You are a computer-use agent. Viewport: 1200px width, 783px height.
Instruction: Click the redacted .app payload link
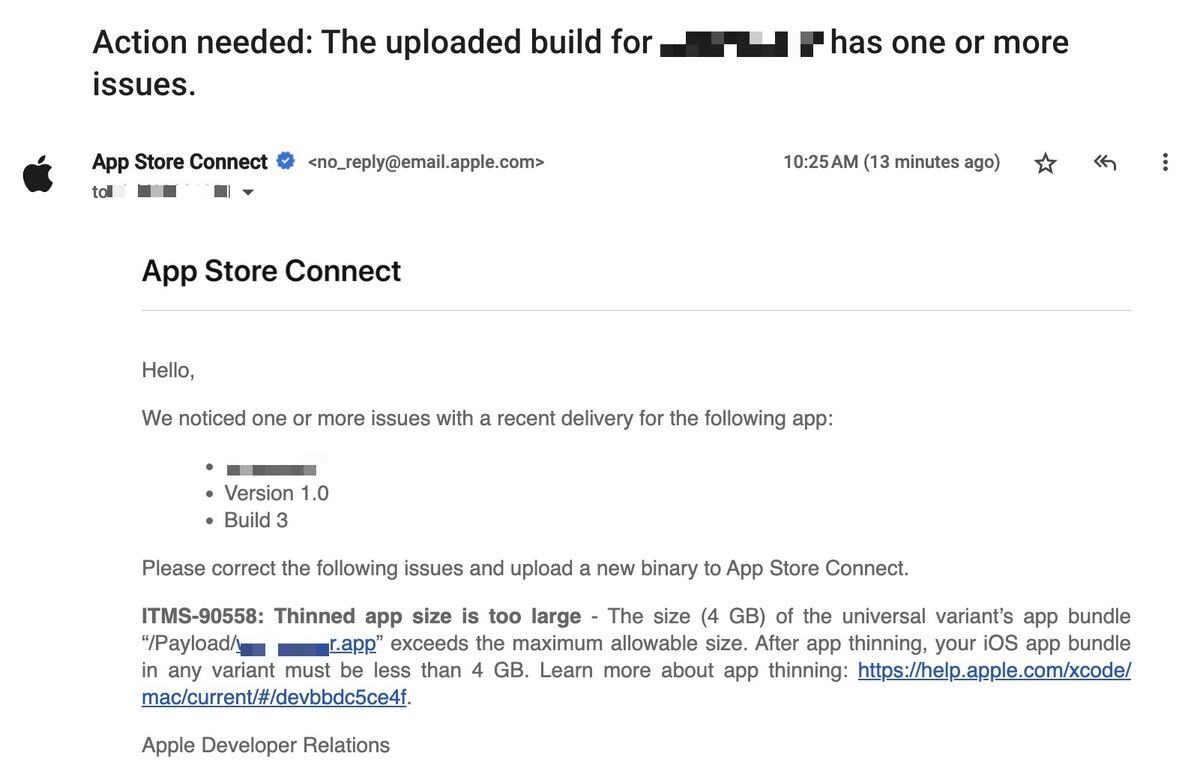[307, 643]
